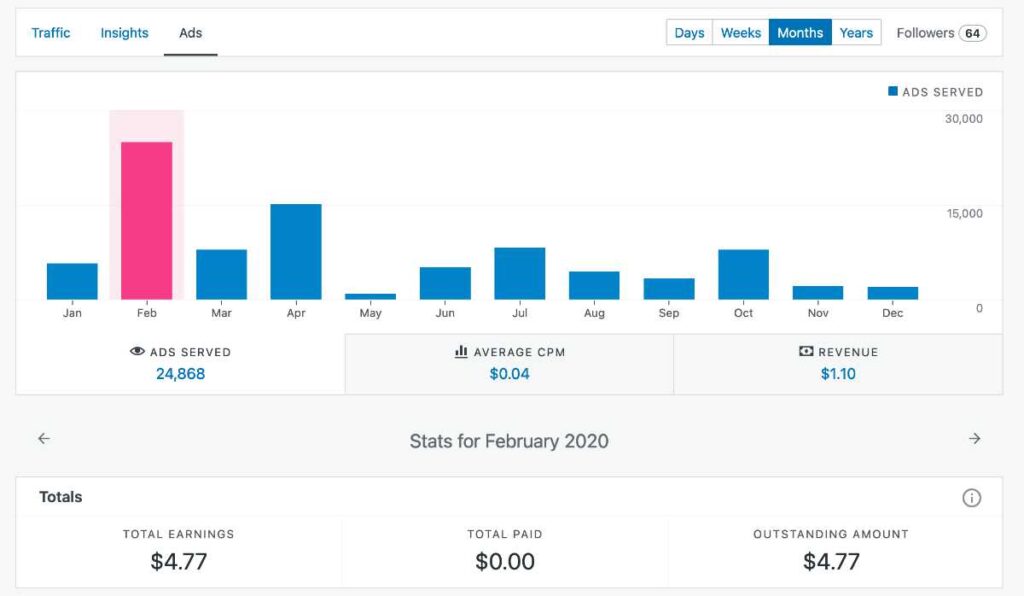Select the Months view button
This screenshot has width=1024, height=596.
click(800, 33)
